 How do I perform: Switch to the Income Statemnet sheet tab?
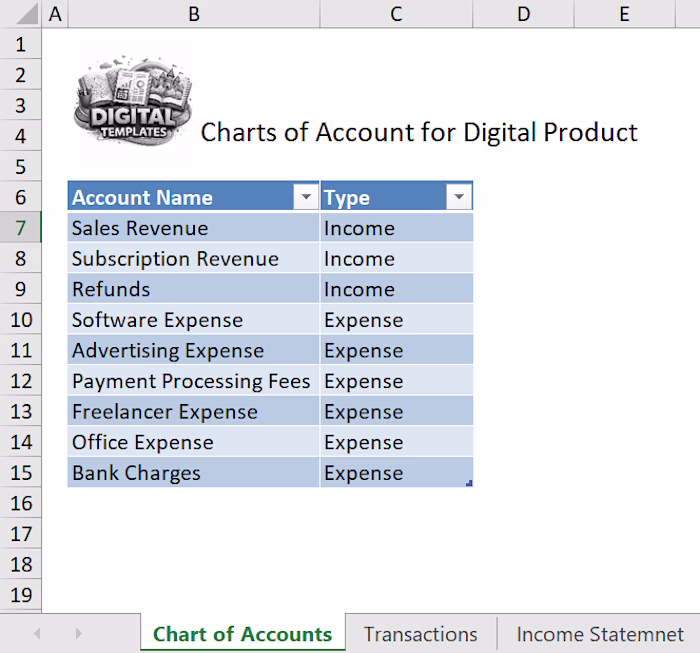600,634
